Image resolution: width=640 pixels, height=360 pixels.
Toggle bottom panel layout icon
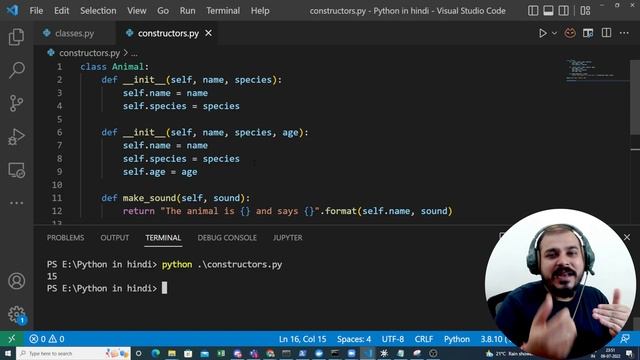548,11
